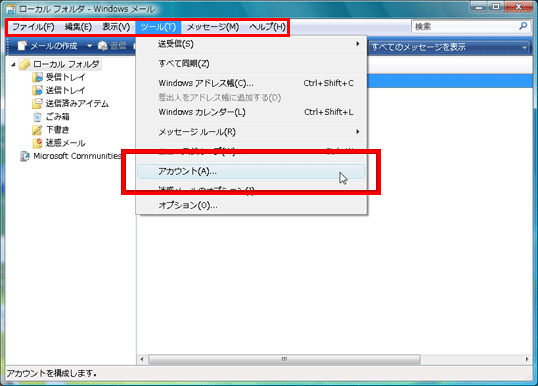Click the new mail icon in the toolbar
Viewport: 538px width, 386px height.
(22, 46)
